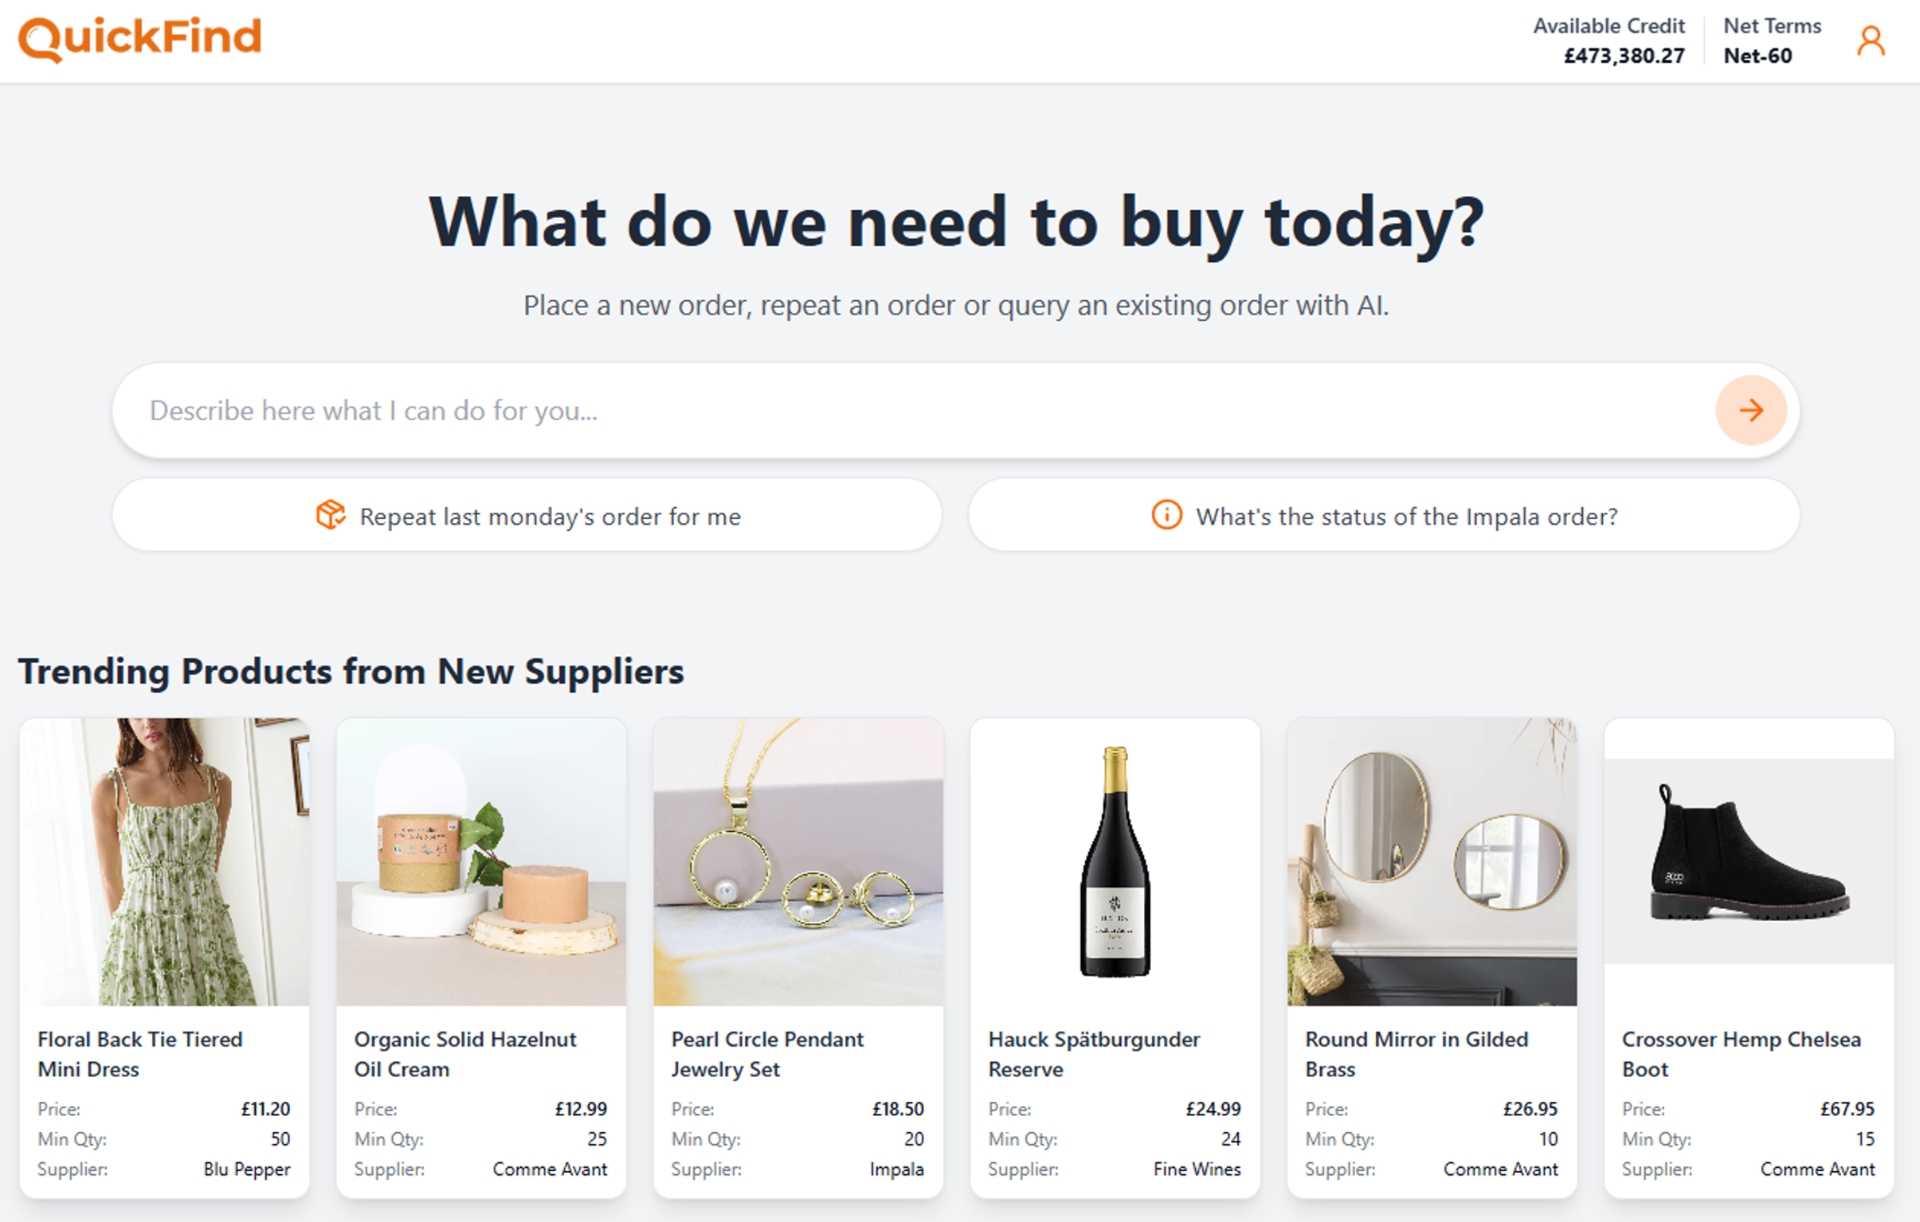This screenshot has width=1920, height=1222.
Task: Choose the Repeat last monday's order suggestion
Action: pyautogui.click(x=550, y=515)
